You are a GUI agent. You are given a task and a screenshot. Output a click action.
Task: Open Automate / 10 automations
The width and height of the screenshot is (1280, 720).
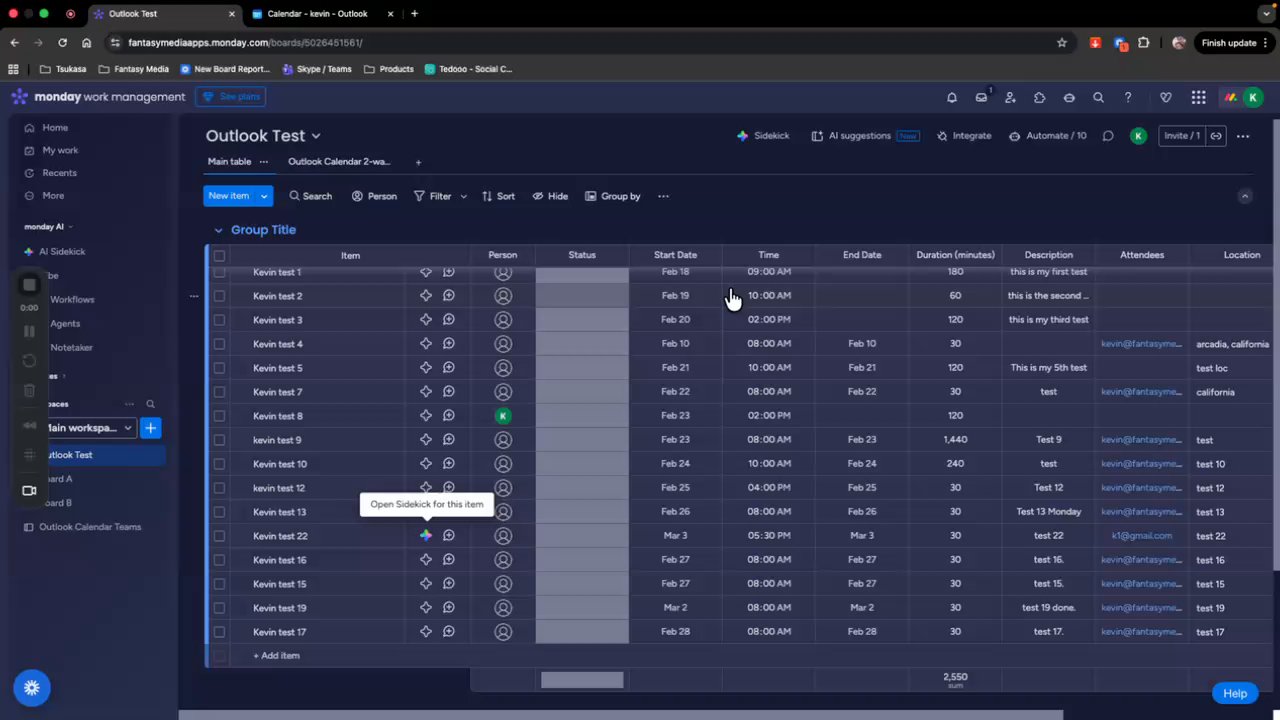click(x=1047, y=136)
